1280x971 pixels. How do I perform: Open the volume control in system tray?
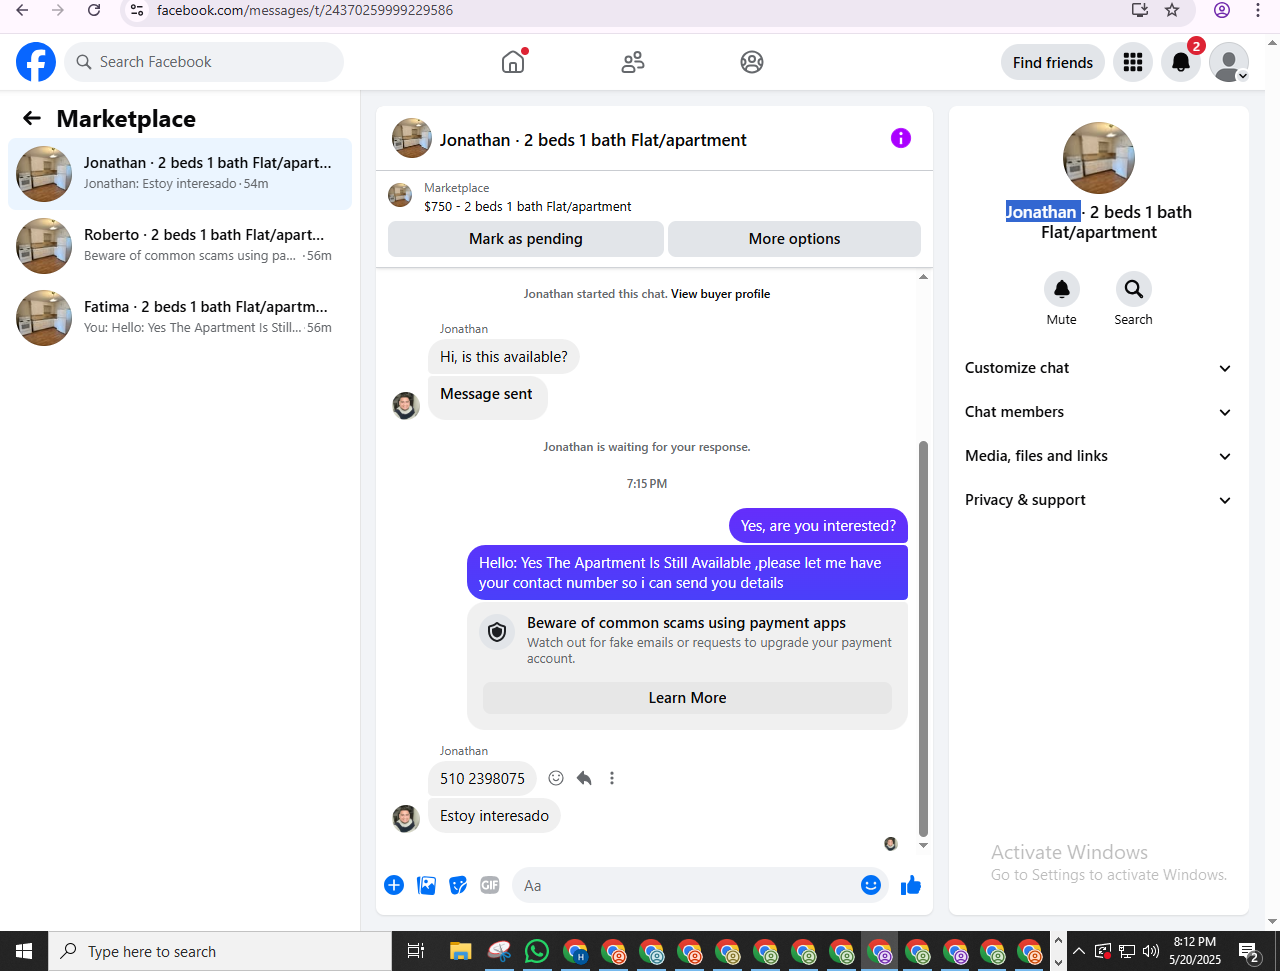[x=1151, y=951]
